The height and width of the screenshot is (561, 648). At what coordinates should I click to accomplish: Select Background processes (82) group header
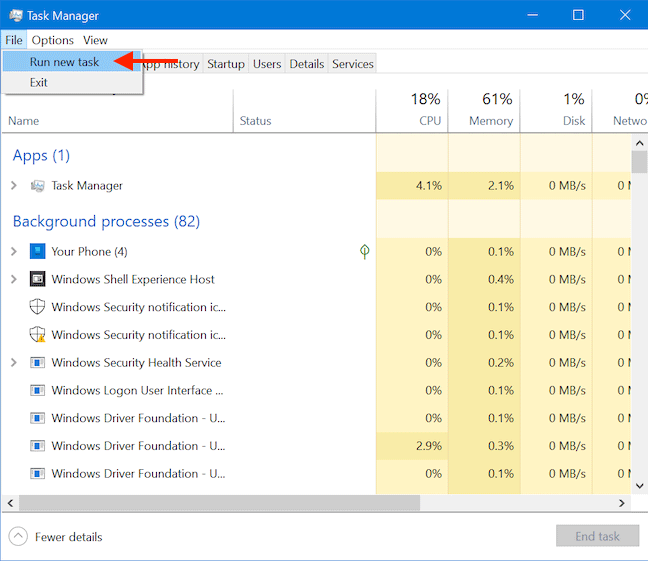[106, 222]
